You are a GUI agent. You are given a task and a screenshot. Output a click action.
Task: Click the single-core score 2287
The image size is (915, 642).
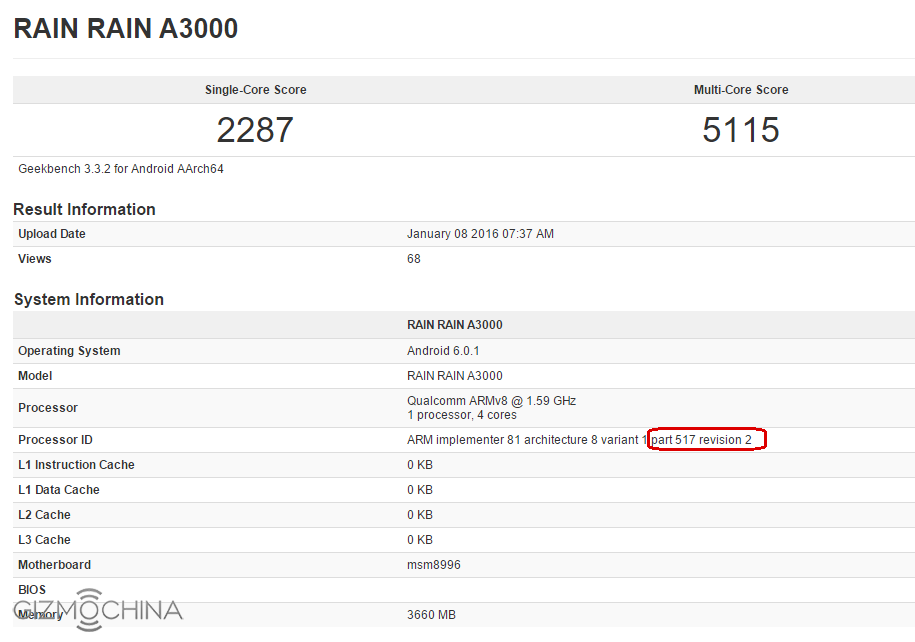[255, 130]
